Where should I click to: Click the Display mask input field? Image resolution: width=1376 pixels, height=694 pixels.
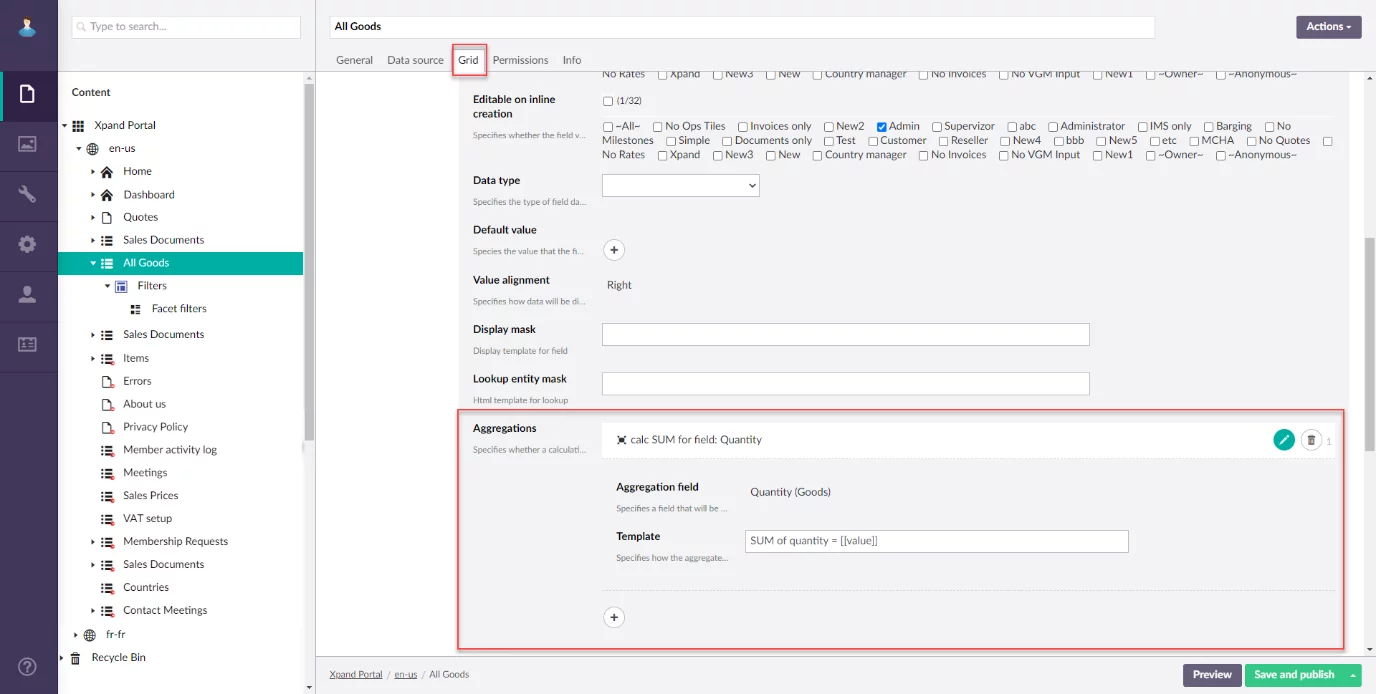[845, 335]
